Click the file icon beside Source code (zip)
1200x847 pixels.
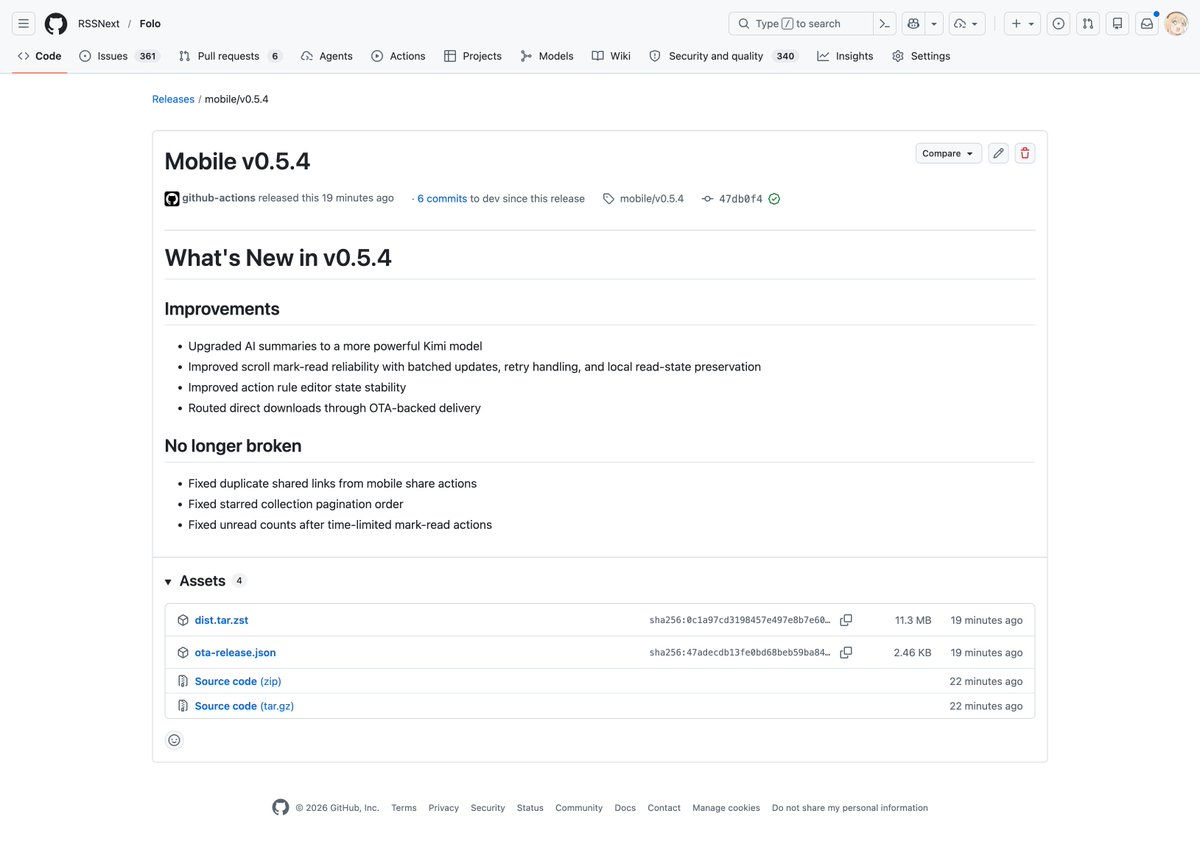183,681
